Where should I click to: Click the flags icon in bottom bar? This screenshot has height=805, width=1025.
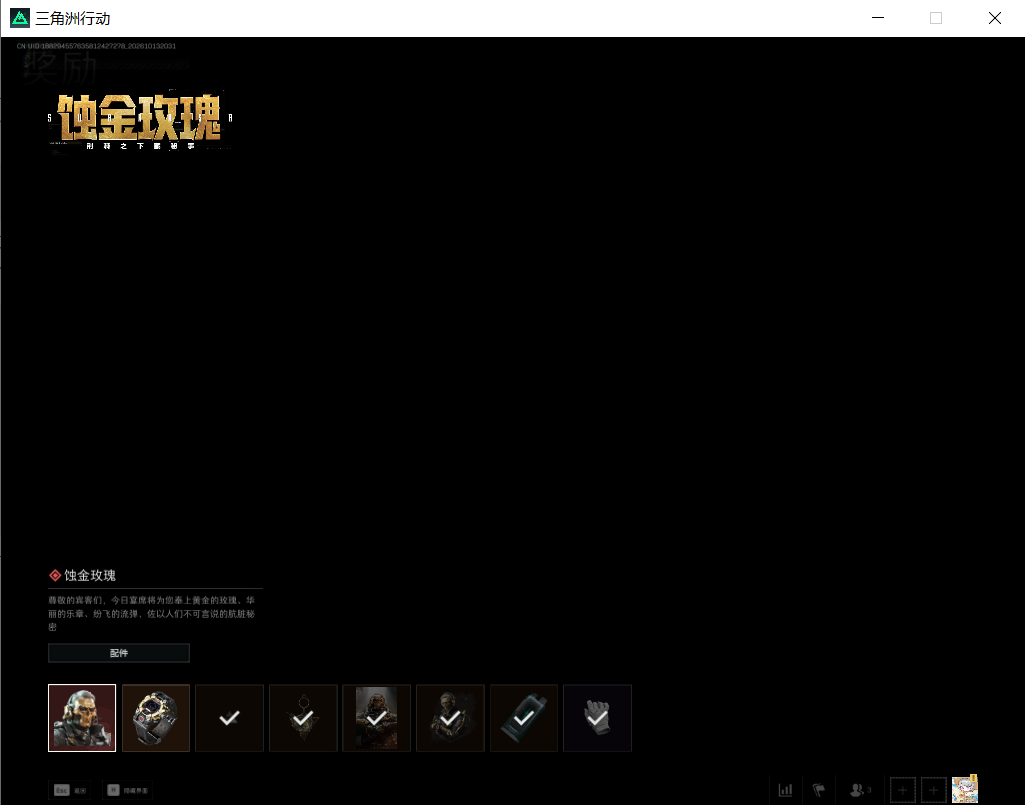click(818, 790)
